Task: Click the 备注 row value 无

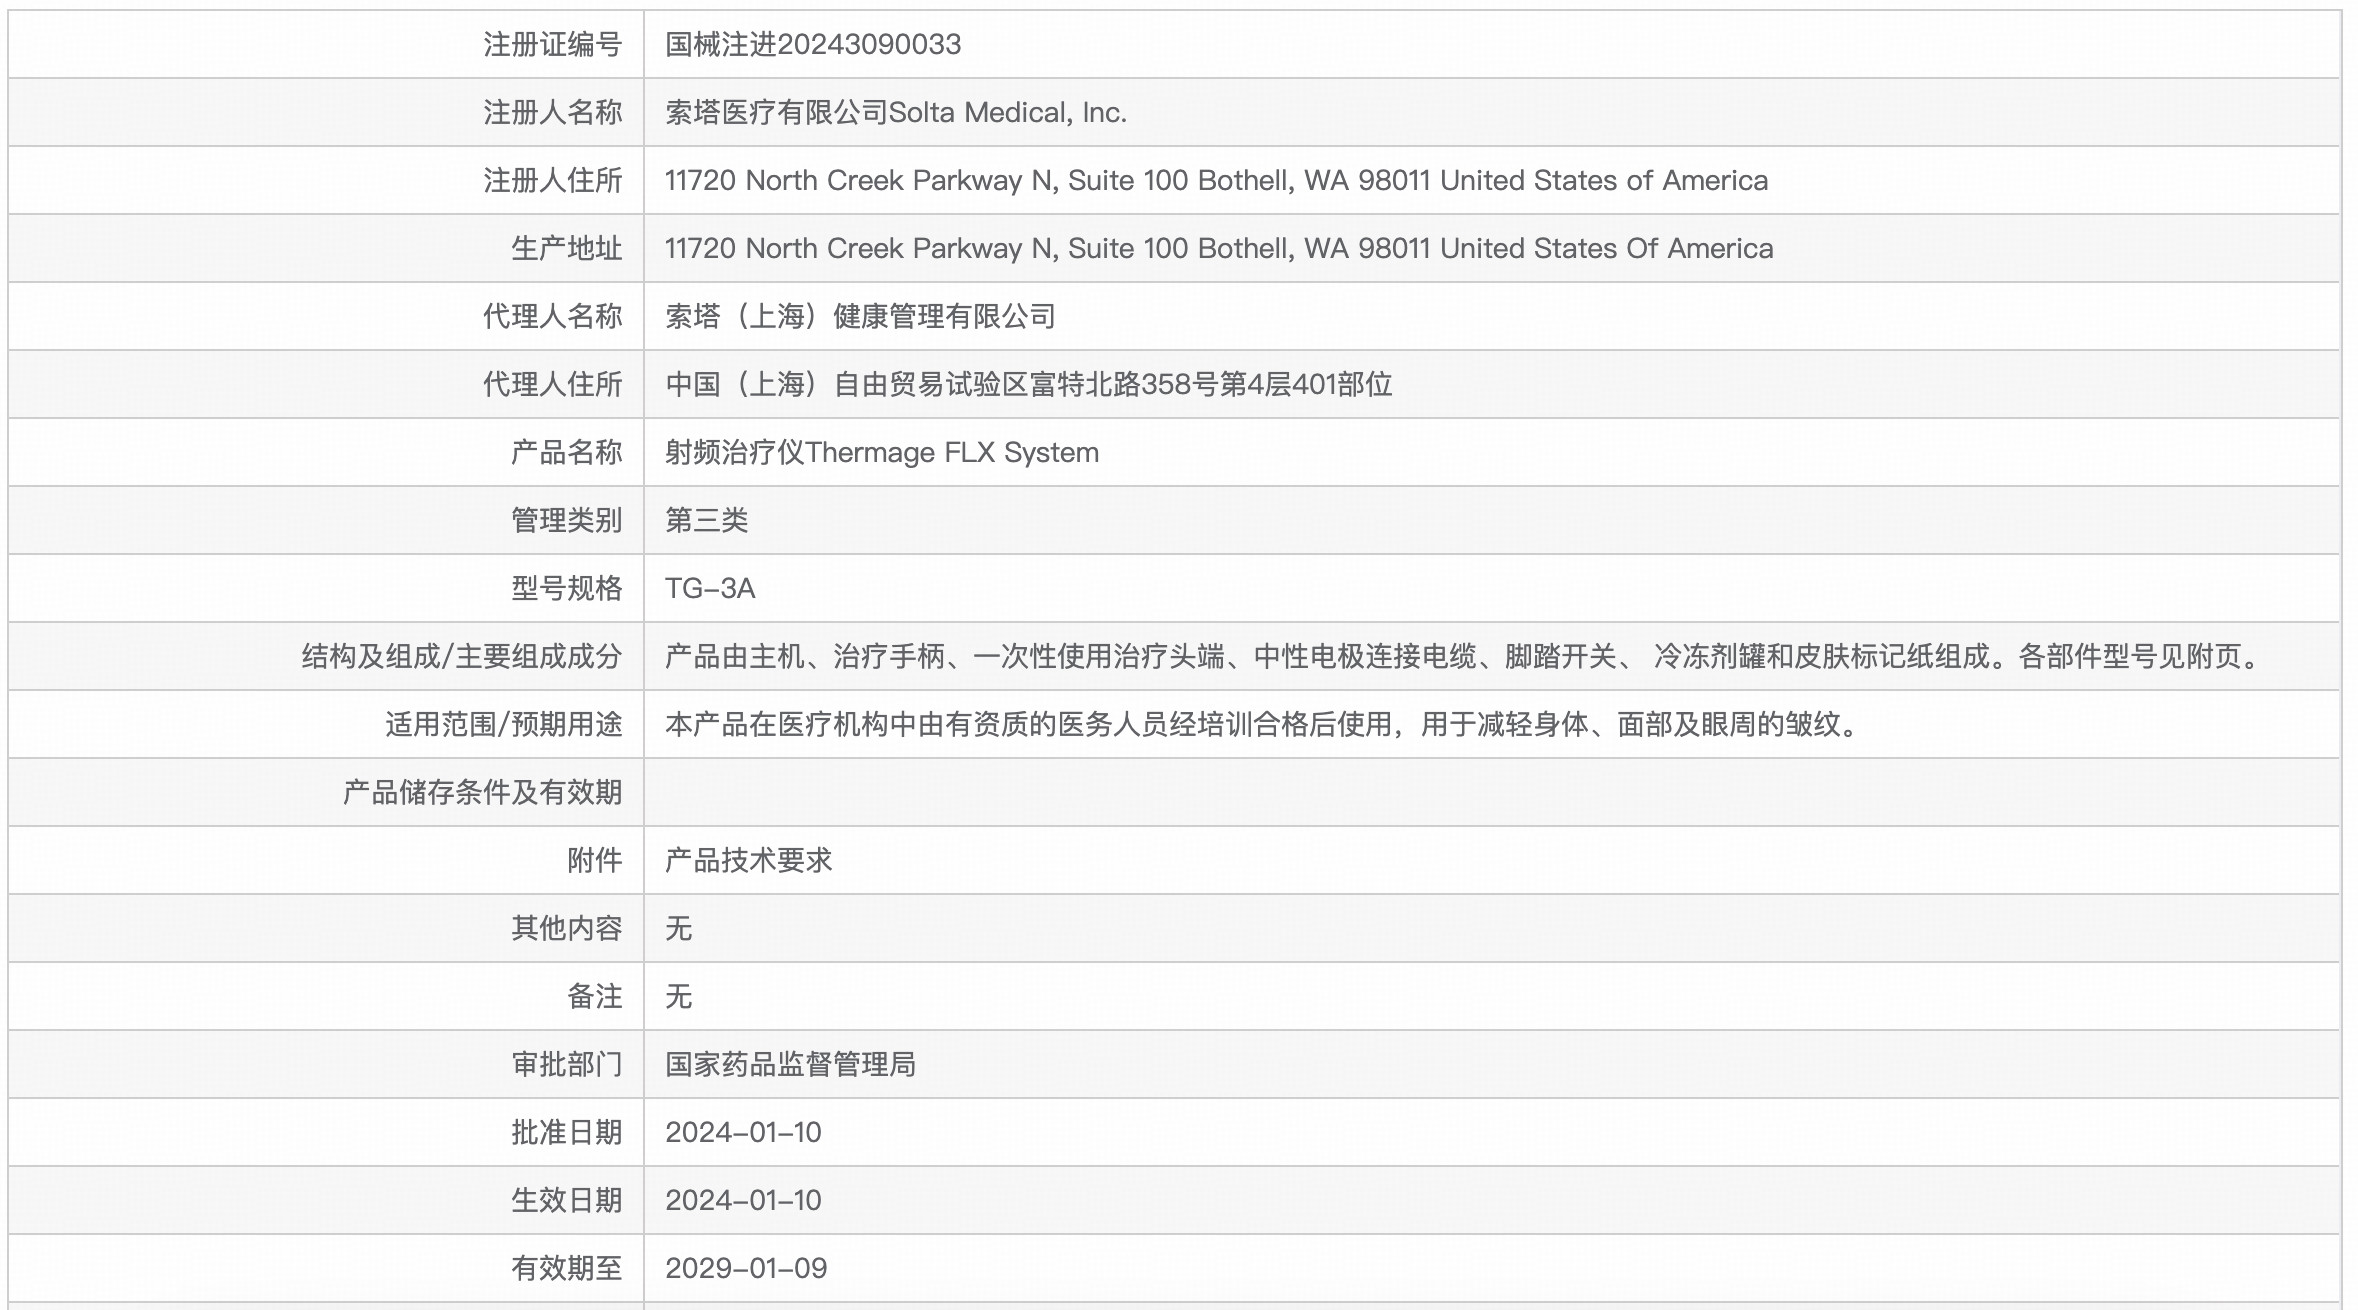Action: (x=678, y=997)
